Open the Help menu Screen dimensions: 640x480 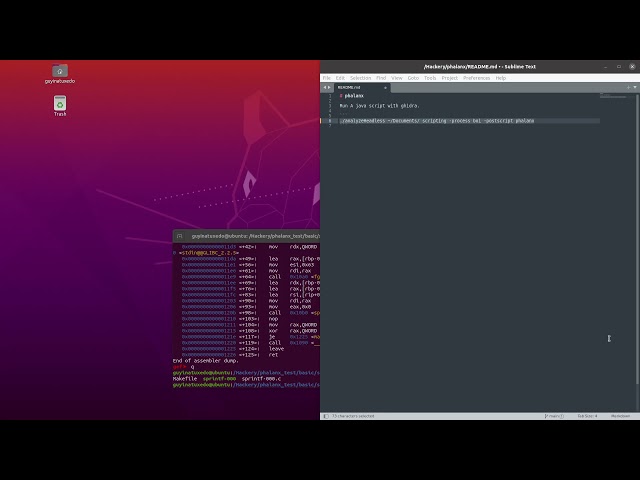[x=500, y=78]
